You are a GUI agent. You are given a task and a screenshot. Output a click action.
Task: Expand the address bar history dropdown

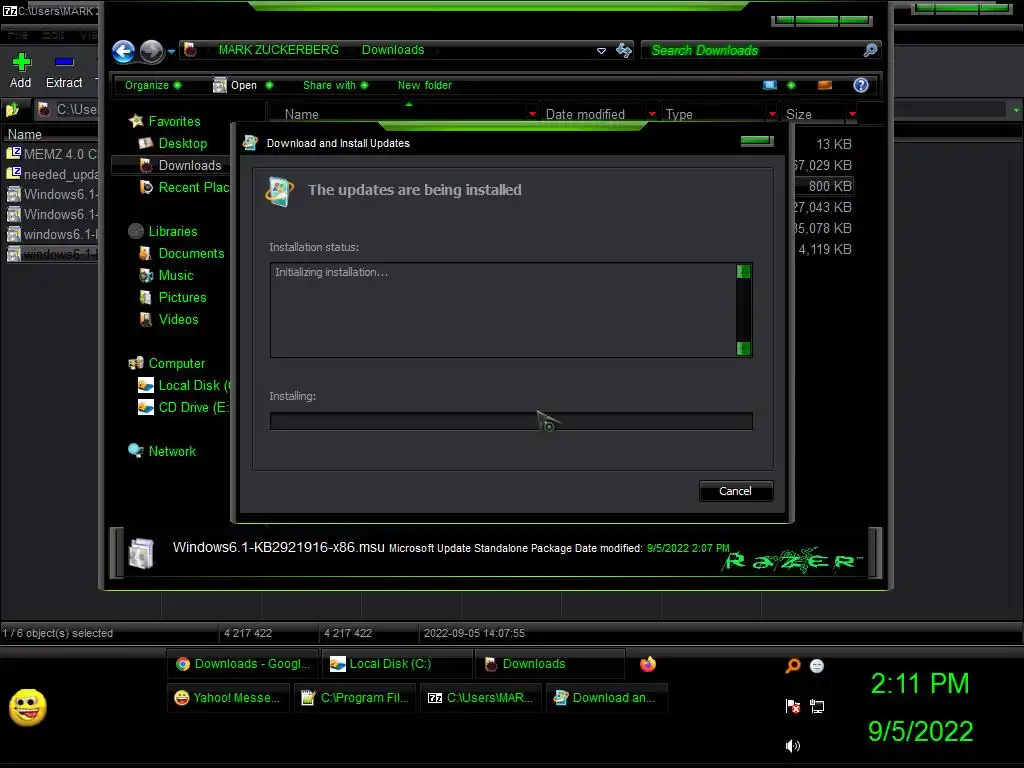[601, 51]
